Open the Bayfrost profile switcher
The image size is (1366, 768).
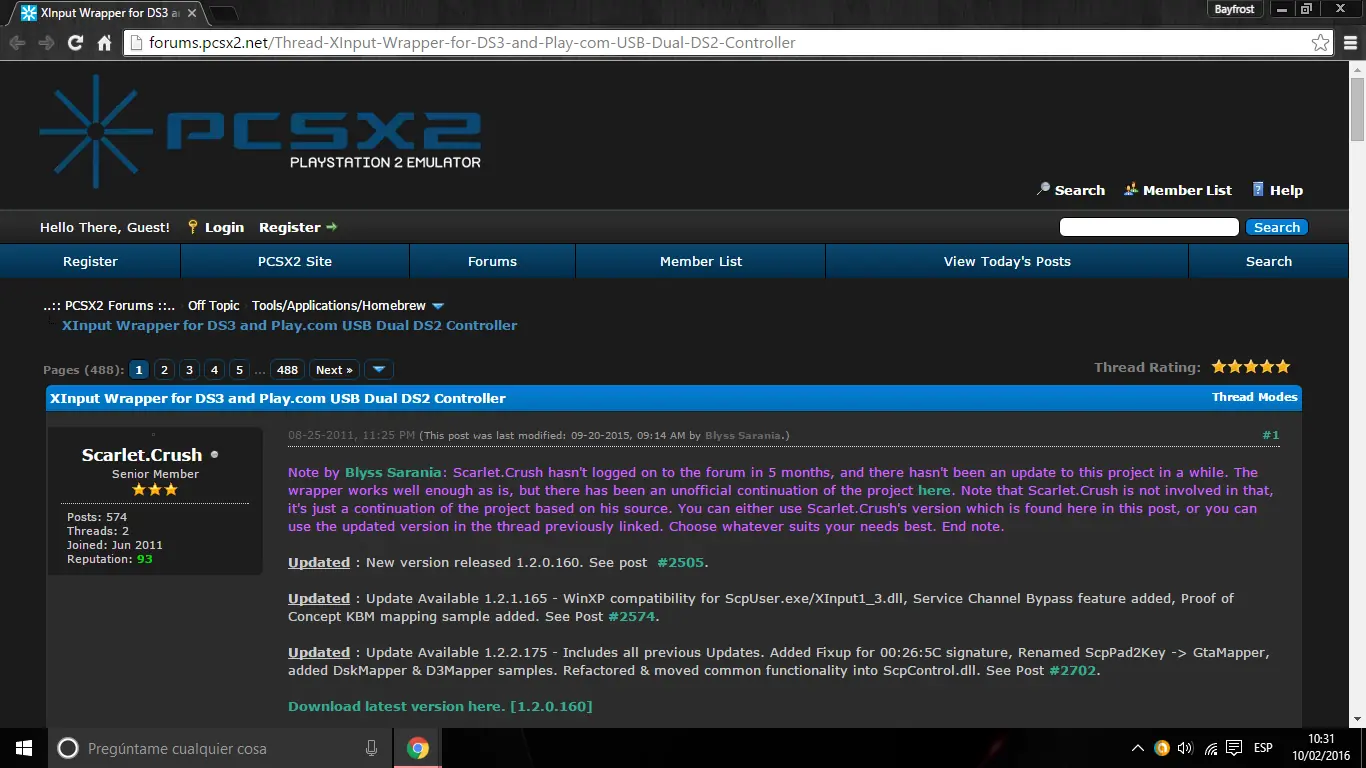coord(1234,9)
